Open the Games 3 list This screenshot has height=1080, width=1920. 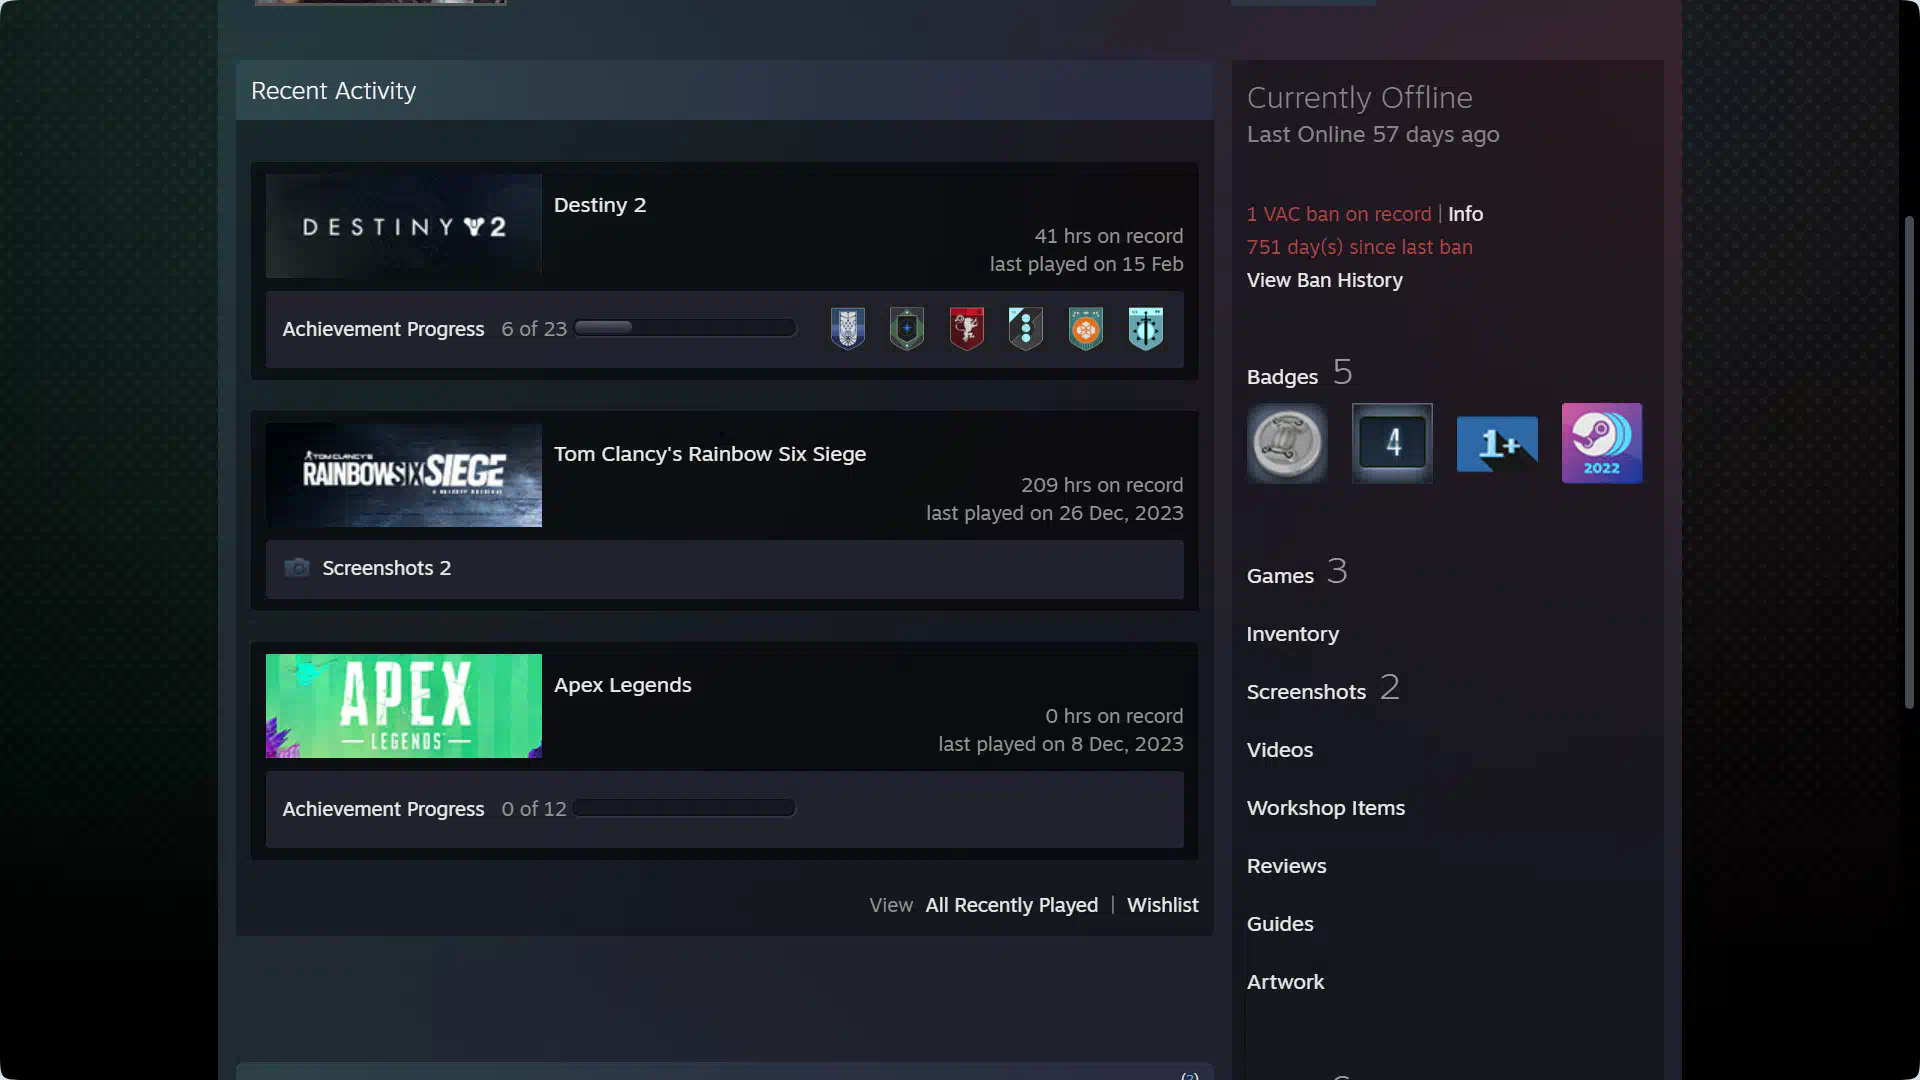click(x=1297, y=573)
